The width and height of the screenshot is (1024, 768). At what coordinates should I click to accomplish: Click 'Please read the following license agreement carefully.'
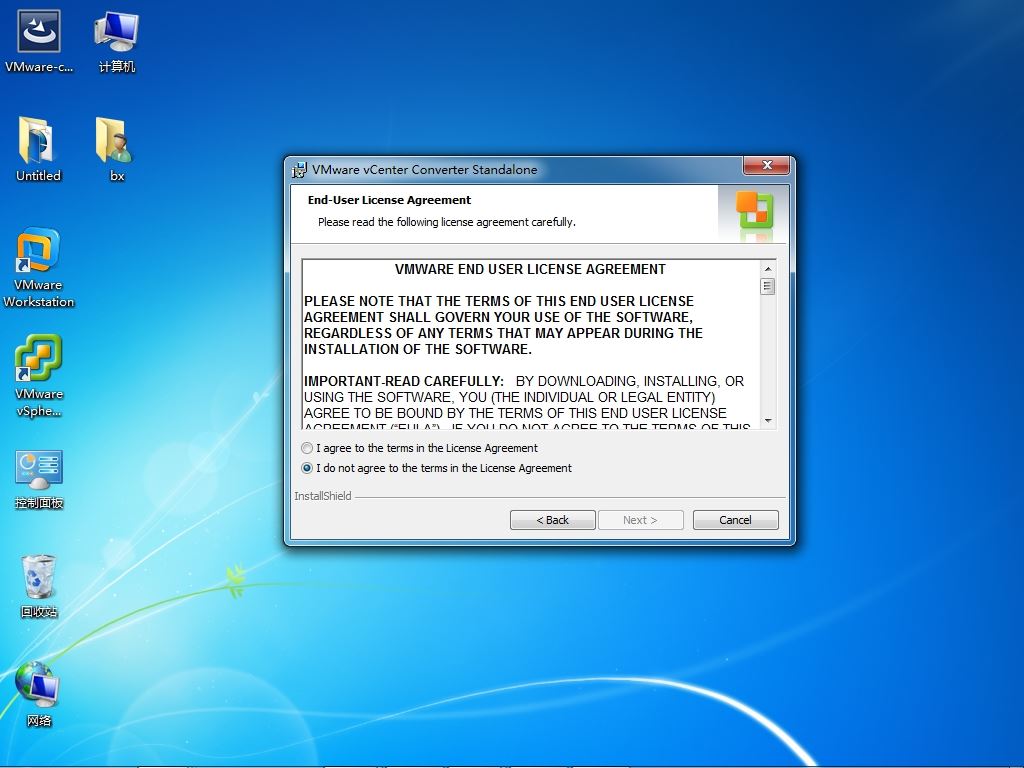[x=447, y=222]
